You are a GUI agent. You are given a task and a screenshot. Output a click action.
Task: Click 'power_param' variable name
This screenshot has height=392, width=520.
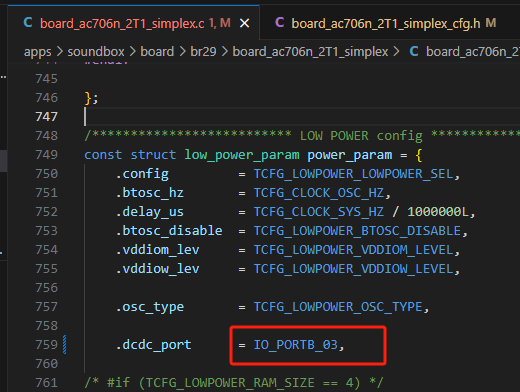(x=349, y=155)
